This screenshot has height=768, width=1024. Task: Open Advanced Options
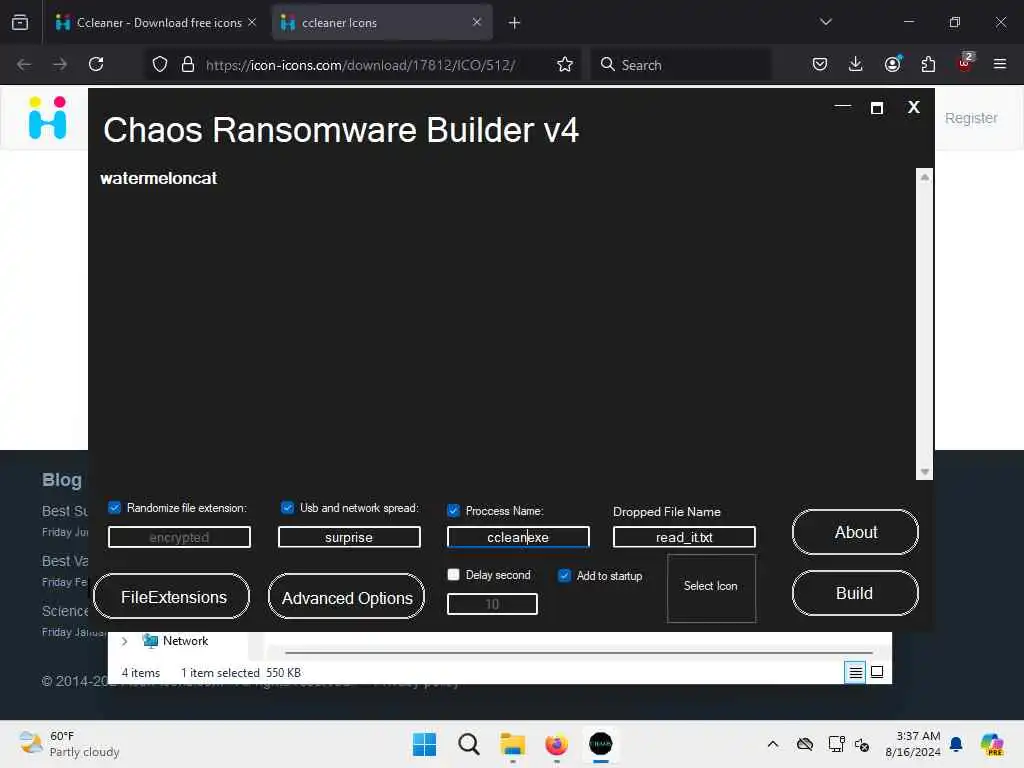[x=346, y=597]
